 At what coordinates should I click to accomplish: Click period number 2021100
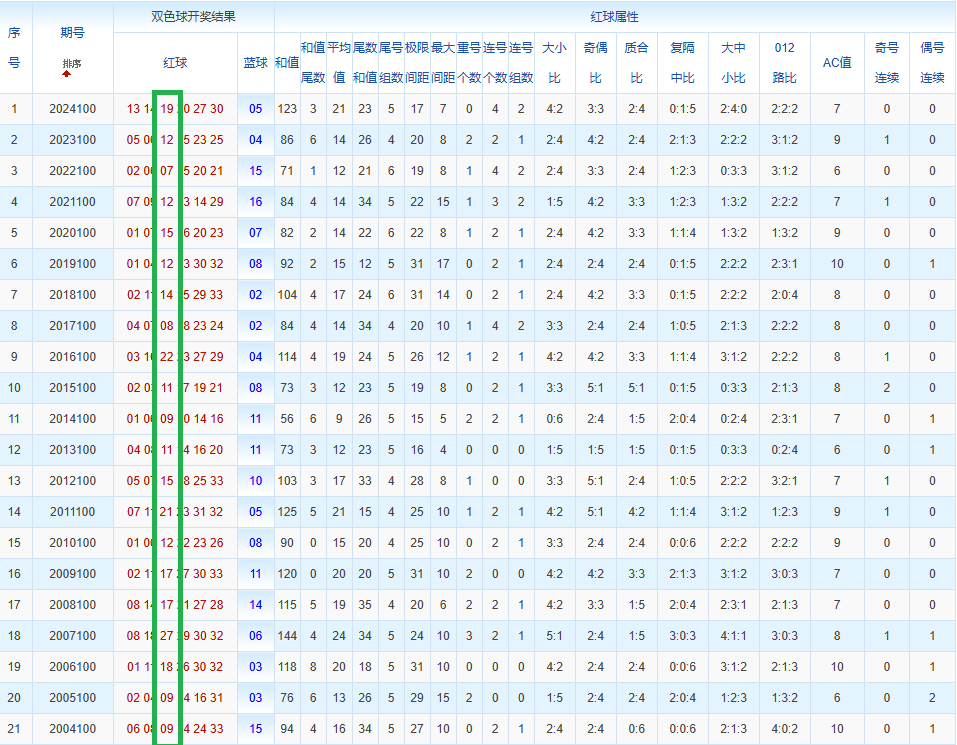click(x=73, y=202)
